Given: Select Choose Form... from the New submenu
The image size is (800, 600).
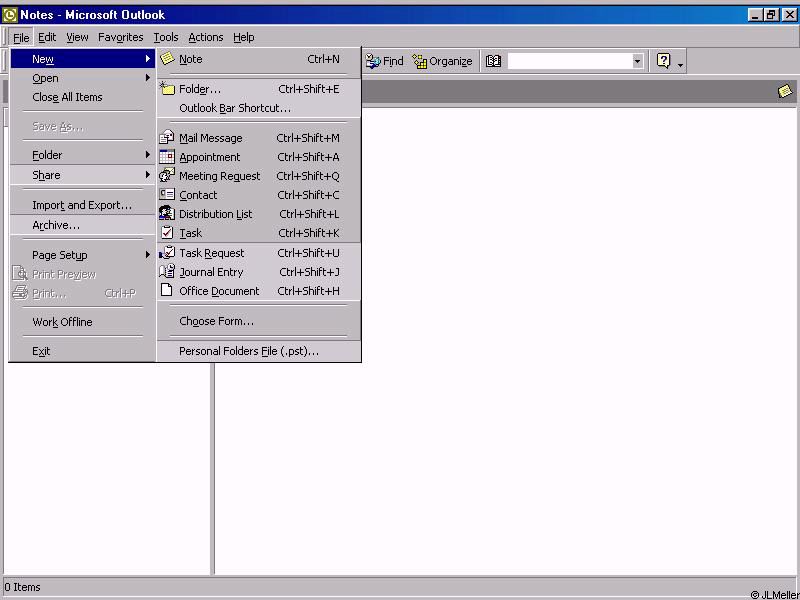Looking at the screenshot, I should point(216,321).
